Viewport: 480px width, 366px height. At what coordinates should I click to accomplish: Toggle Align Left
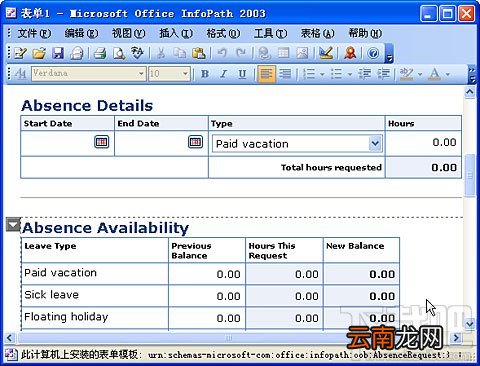(x=267, y=74)
